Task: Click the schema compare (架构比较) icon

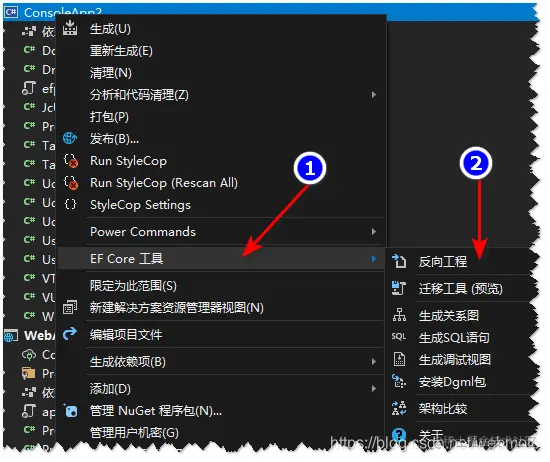Action: 399,408
